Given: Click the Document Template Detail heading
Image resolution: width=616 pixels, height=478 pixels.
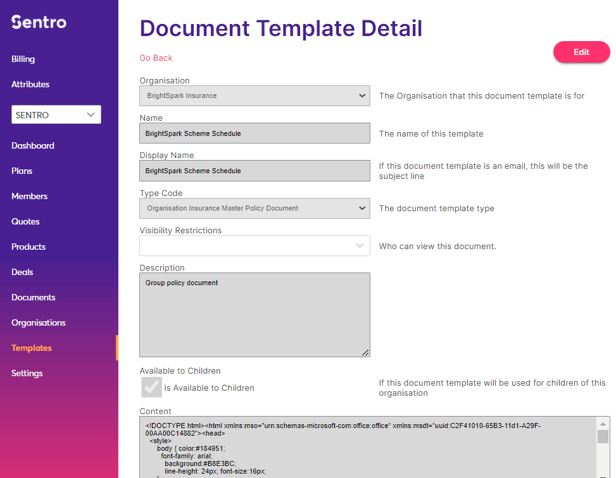Looking at the screenshot, I should (281, 28).
